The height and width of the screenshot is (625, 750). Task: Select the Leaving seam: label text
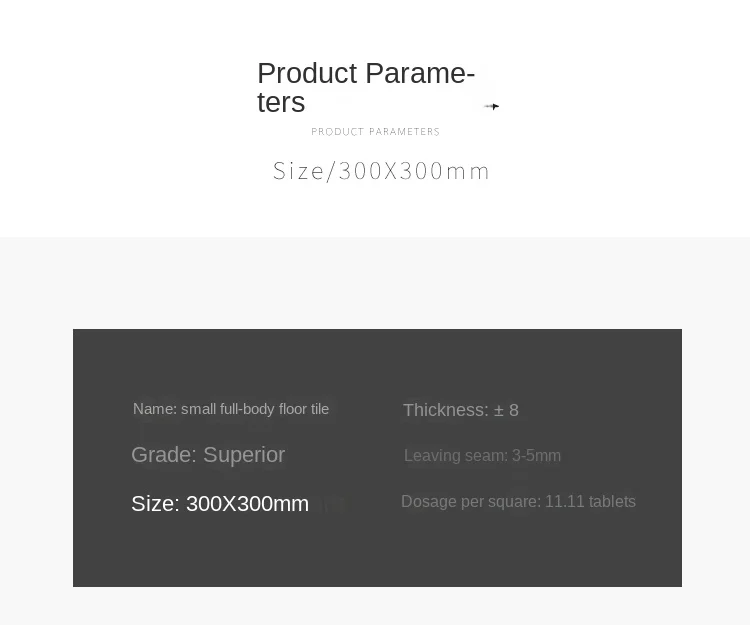[x=455, y=455]
